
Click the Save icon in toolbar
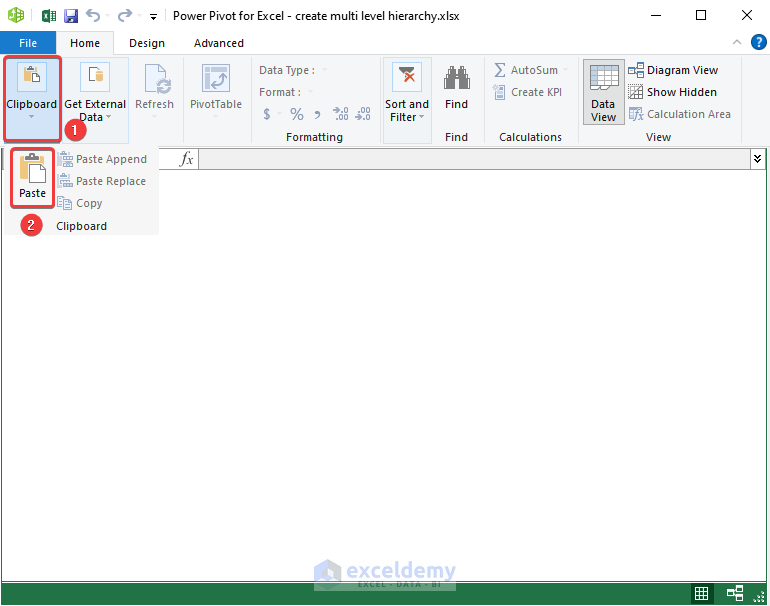tap(71, 16)
